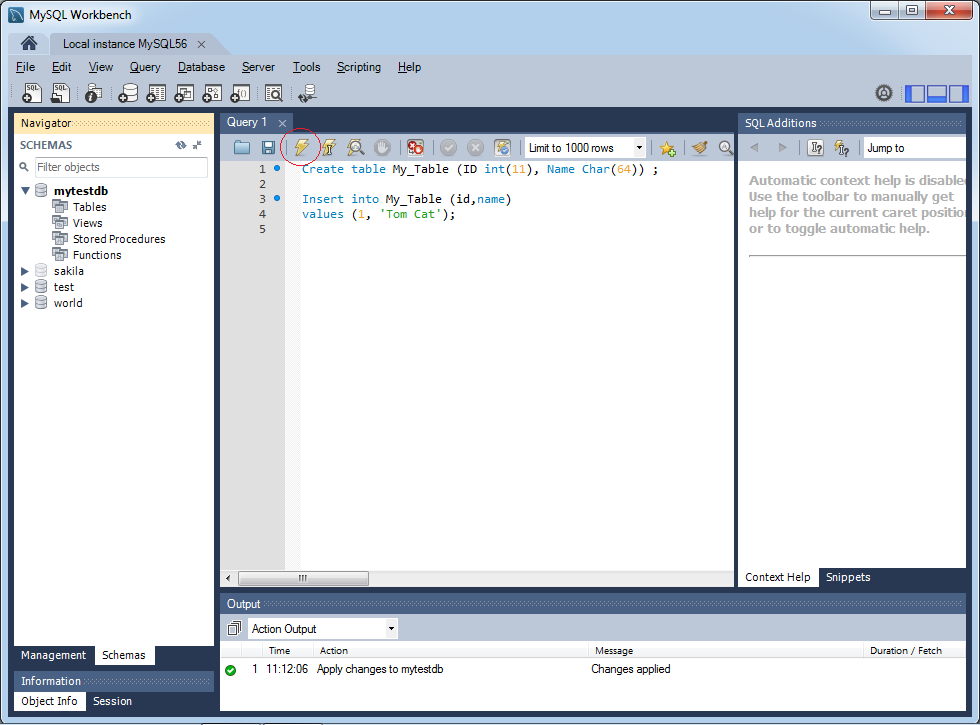
Task: Toggle auto-commit mode icon
Action: click(502, 148)
